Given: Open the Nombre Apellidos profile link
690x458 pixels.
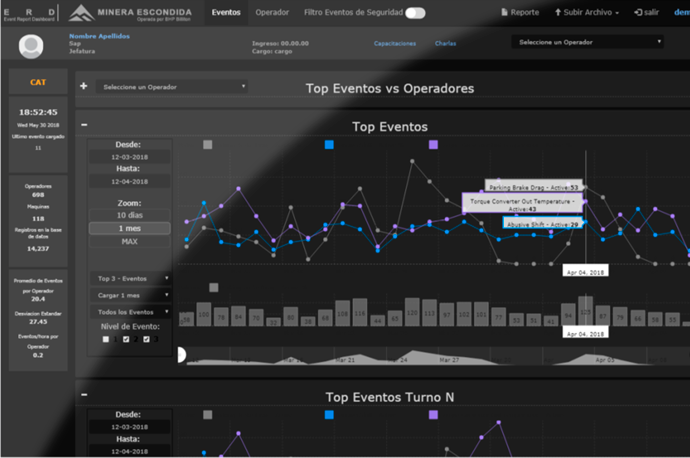Looking at the screenshot, I should [x=99, y=36].
